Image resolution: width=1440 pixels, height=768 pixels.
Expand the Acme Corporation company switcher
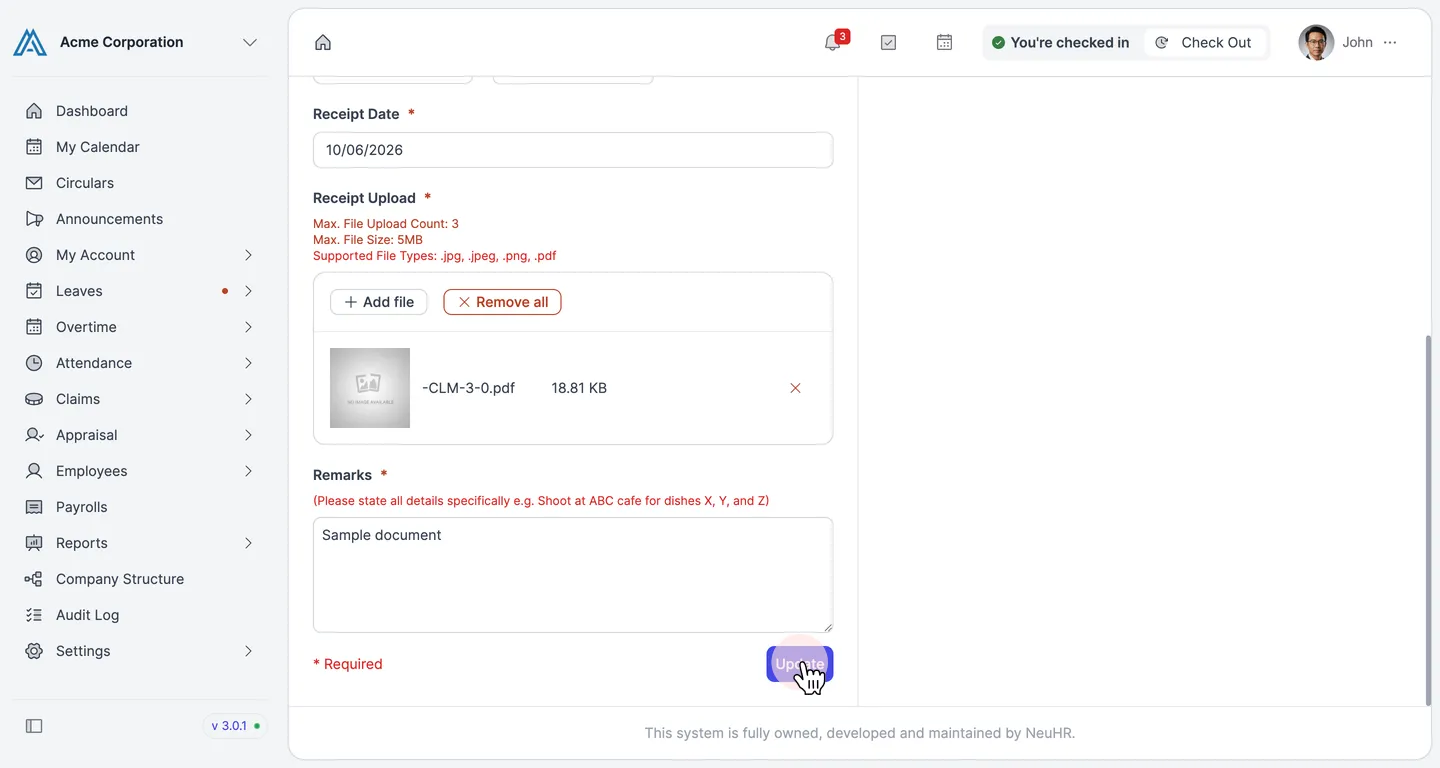(x=250, y=42)
